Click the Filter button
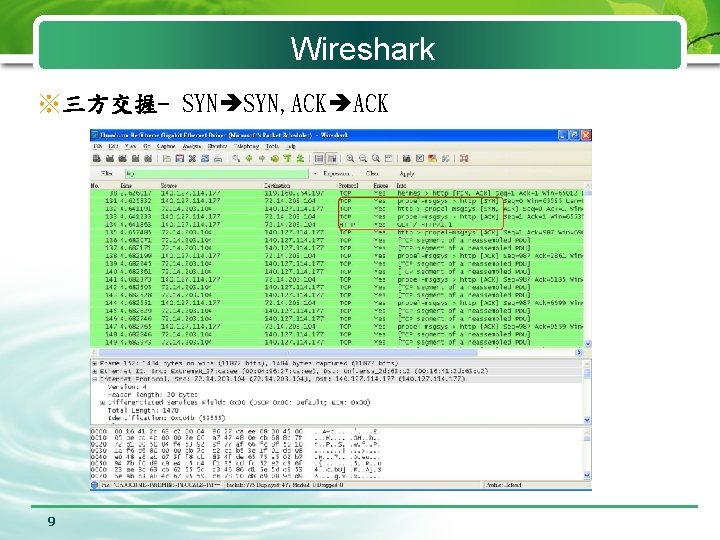Image resolution: width=720 pixels, height=540 pixels. pyautogui.click(x=107, y=174)
